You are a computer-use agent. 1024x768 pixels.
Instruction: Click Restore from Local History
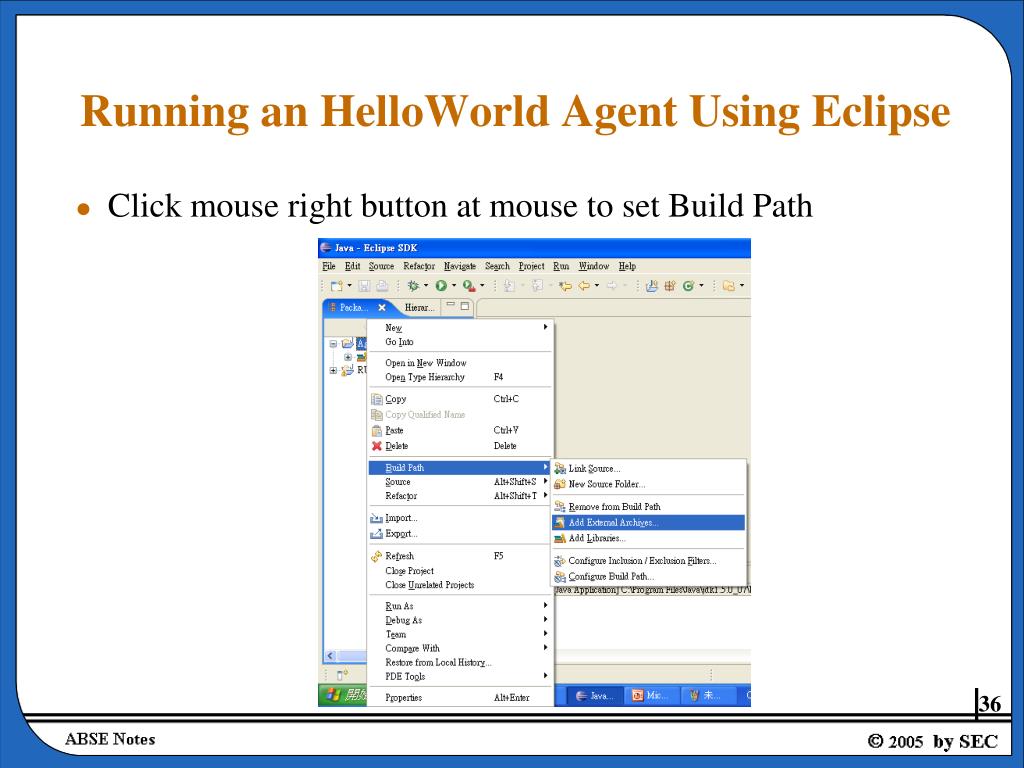pos(460,662)
